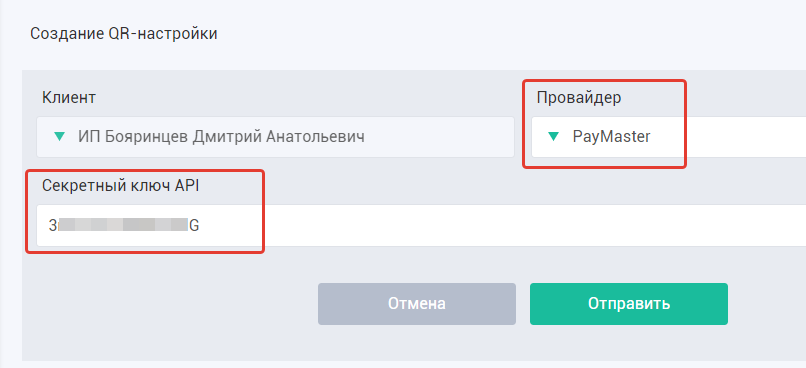Submit the form with Отправить
806x368 pixels.
[x=629, y=304]
